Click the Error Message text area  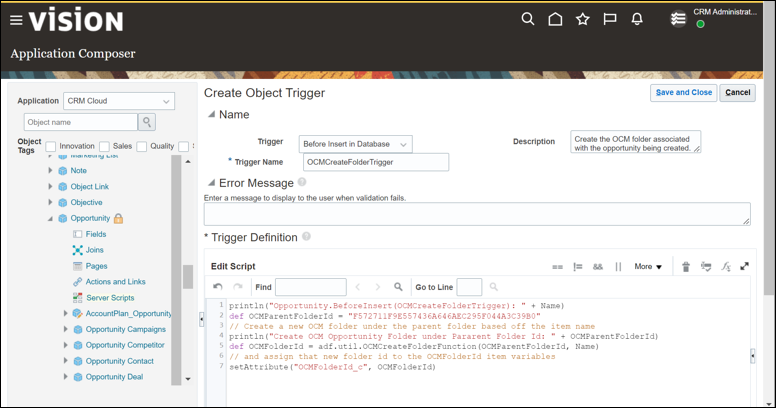(477, 214)
